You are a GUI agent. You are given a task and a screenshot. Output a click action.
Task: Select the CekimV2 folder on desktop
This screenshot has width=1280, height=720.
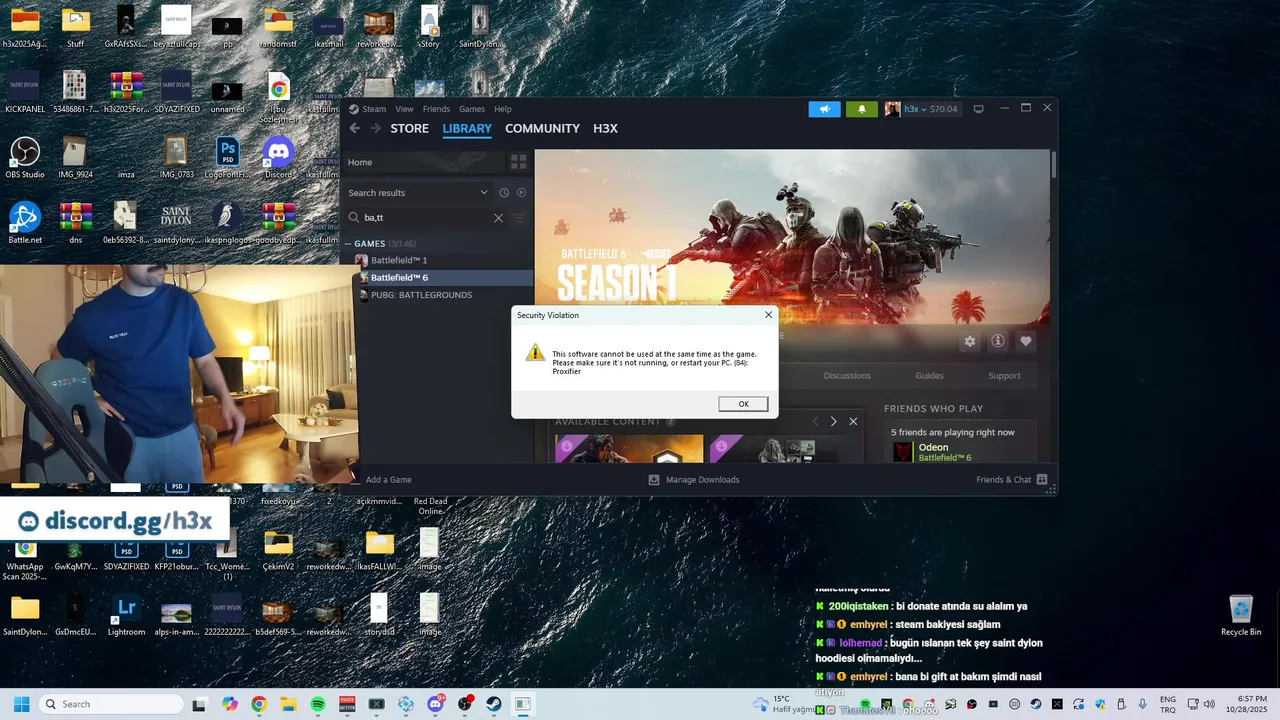tap(278, 549)
